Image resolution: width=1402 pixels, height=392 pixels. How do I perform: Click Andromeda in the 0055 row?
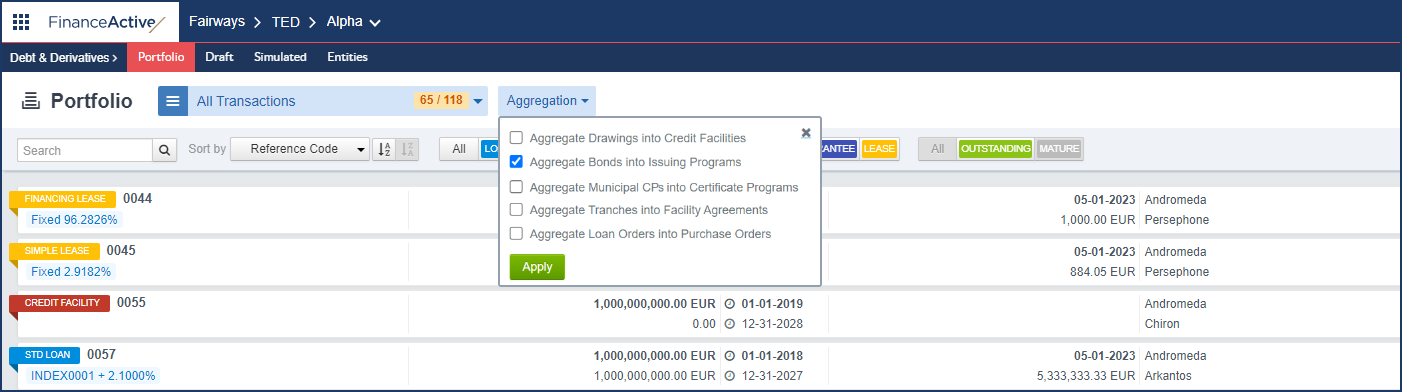tap(1175, 304)
